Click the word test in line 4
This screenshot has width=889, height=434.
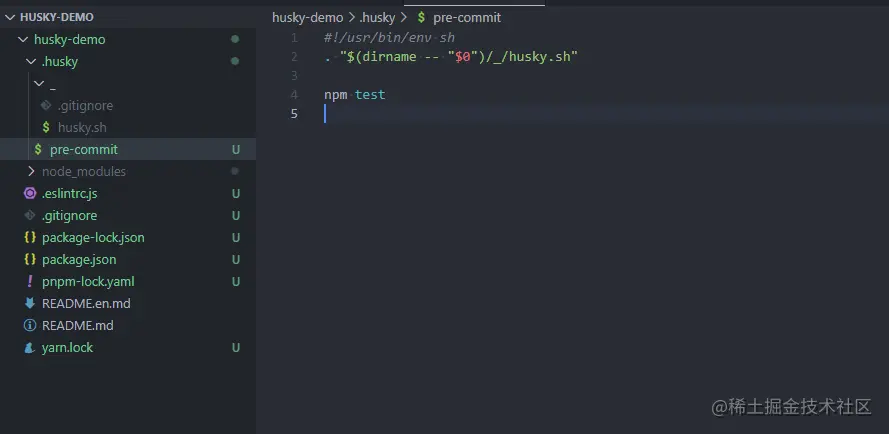[370, 95]
